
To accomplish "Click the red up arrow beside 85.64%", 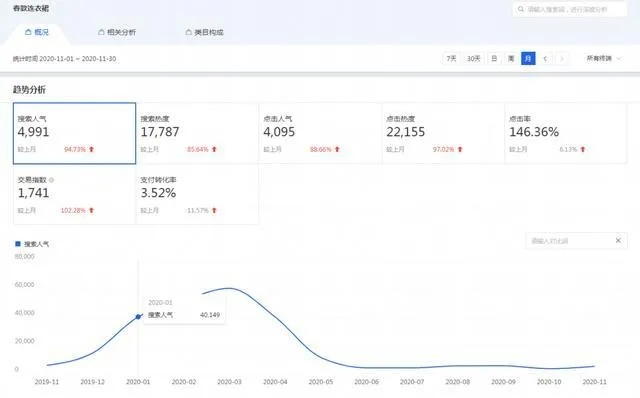I will [214, 149].
